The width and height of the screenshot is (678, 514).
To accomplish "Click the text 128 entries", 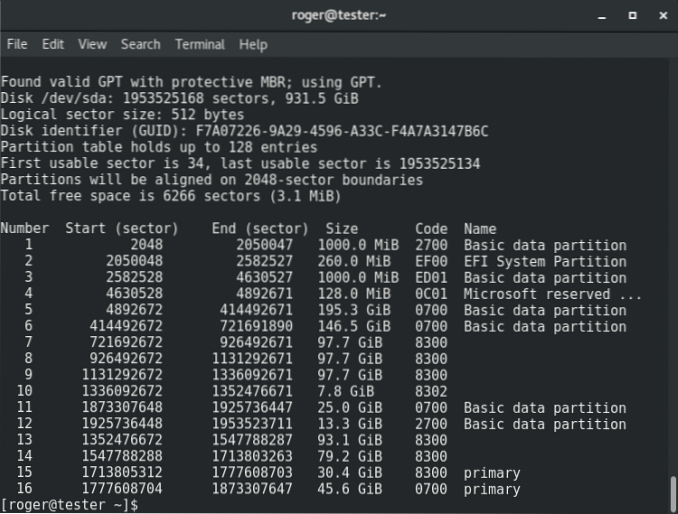I will pyautogui.click(x=273, y=147).
